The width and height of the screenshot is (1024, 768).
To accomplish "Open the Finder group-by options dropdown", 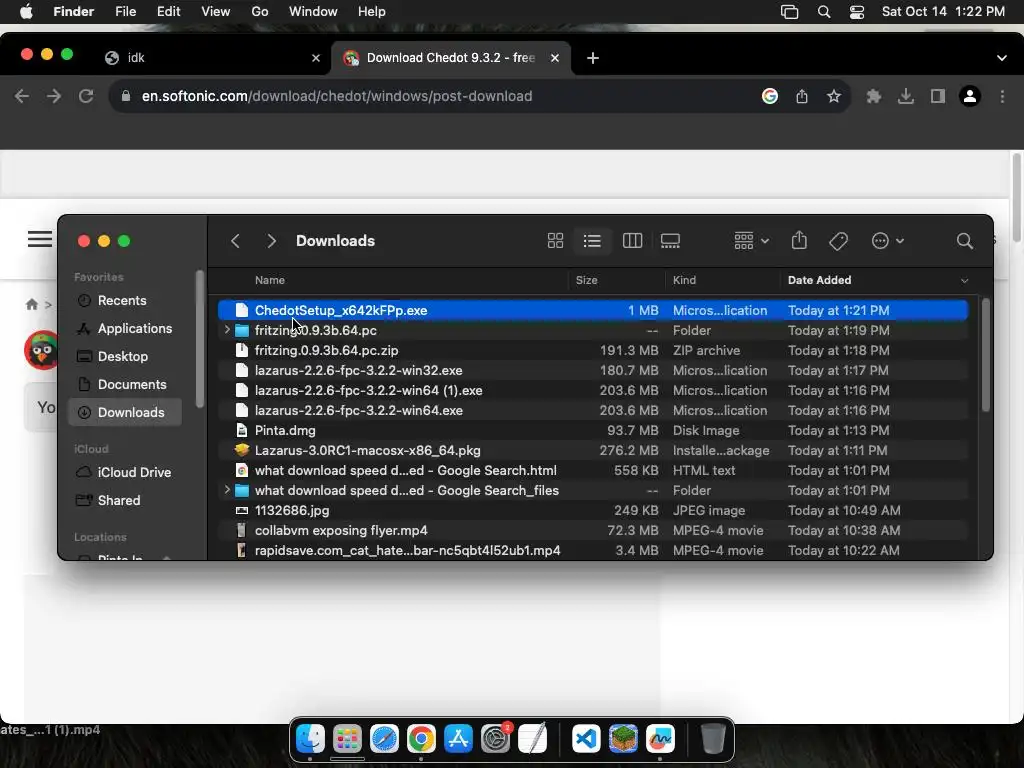I will [x=751, y=241].
